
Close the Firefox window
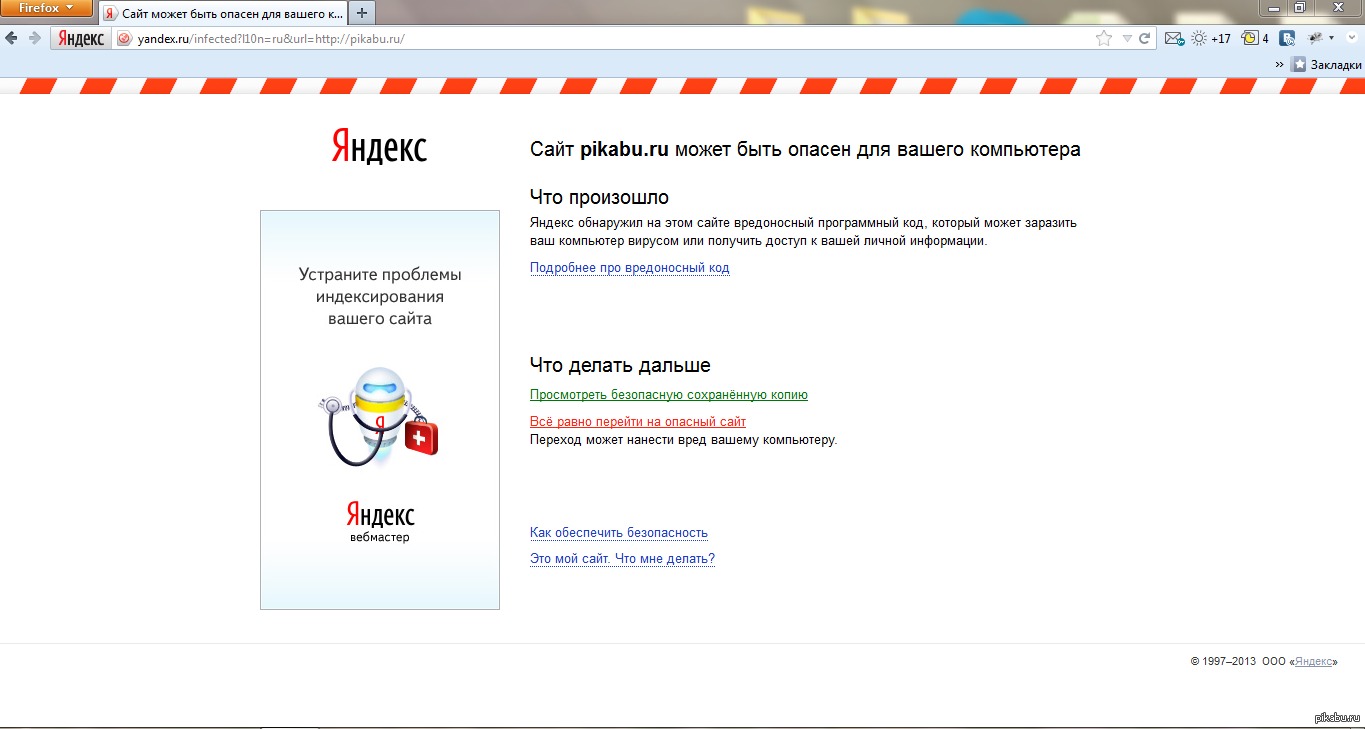coord(1338,8)
